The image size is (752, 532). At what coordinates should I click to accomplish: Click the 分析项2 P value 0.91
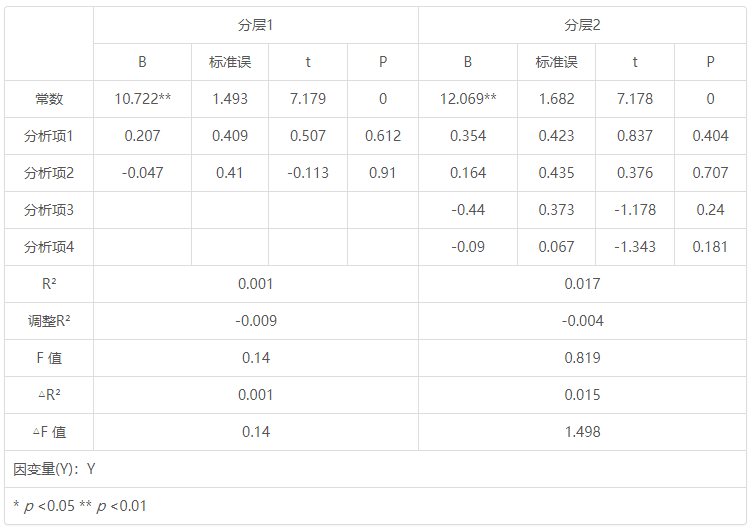click(x=383, y=173)
